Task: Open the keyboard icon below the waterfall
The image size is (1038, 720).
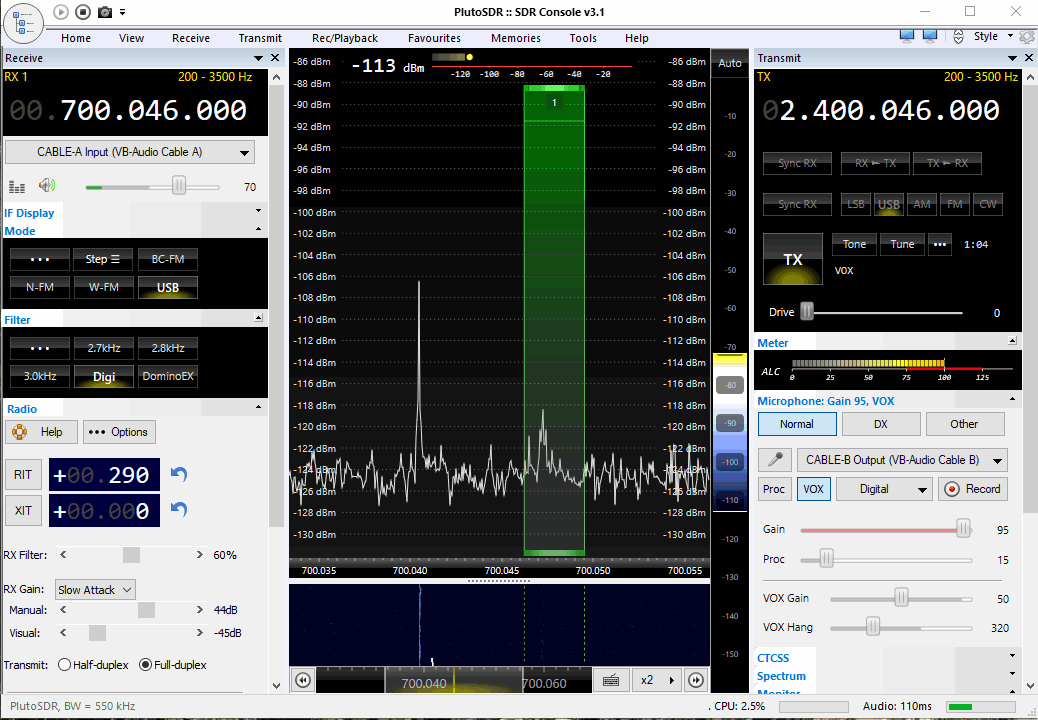Action: click(611, 680)
